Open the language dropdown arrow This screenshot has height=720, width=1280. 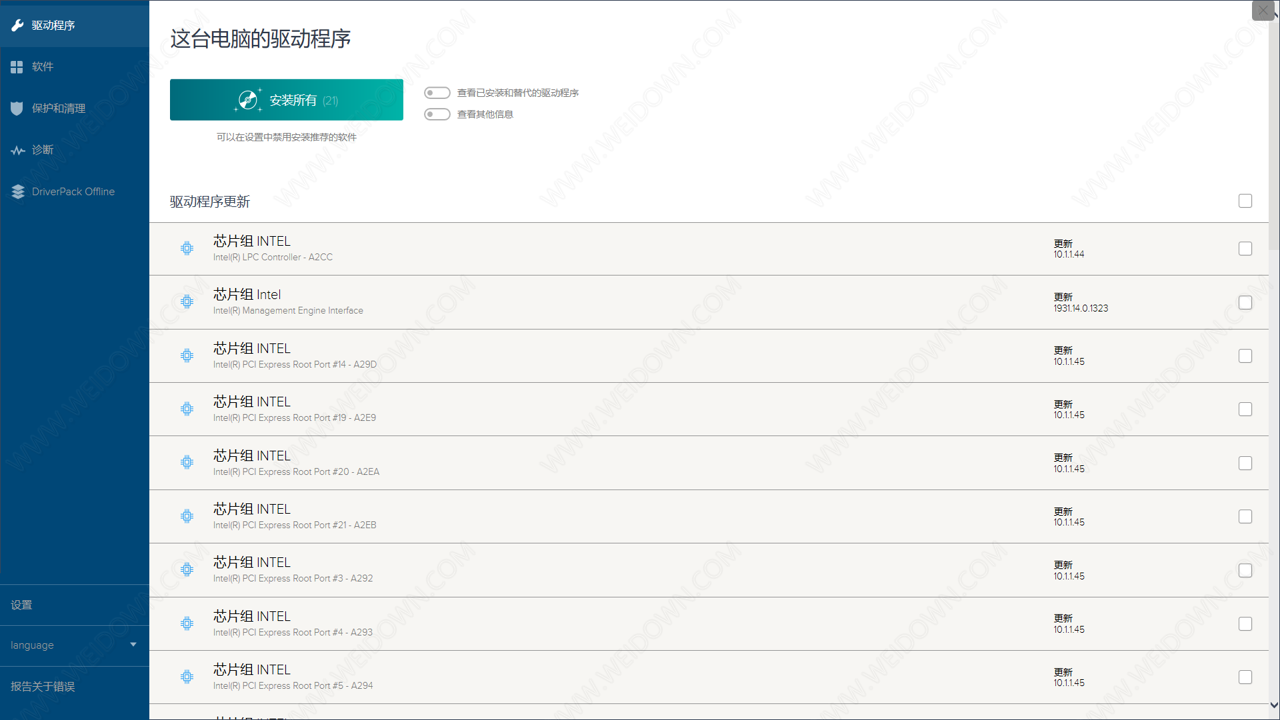[133, 645]
